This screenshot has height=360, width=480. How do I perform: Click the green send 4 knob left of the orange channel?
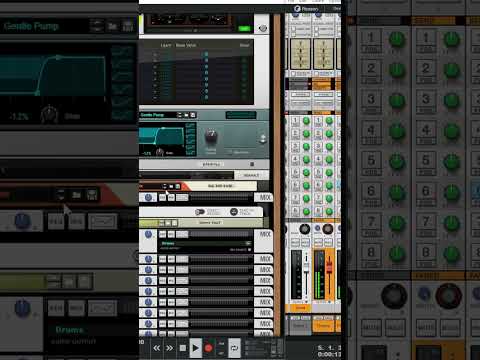pyautogui.click(x=306, y=160)
